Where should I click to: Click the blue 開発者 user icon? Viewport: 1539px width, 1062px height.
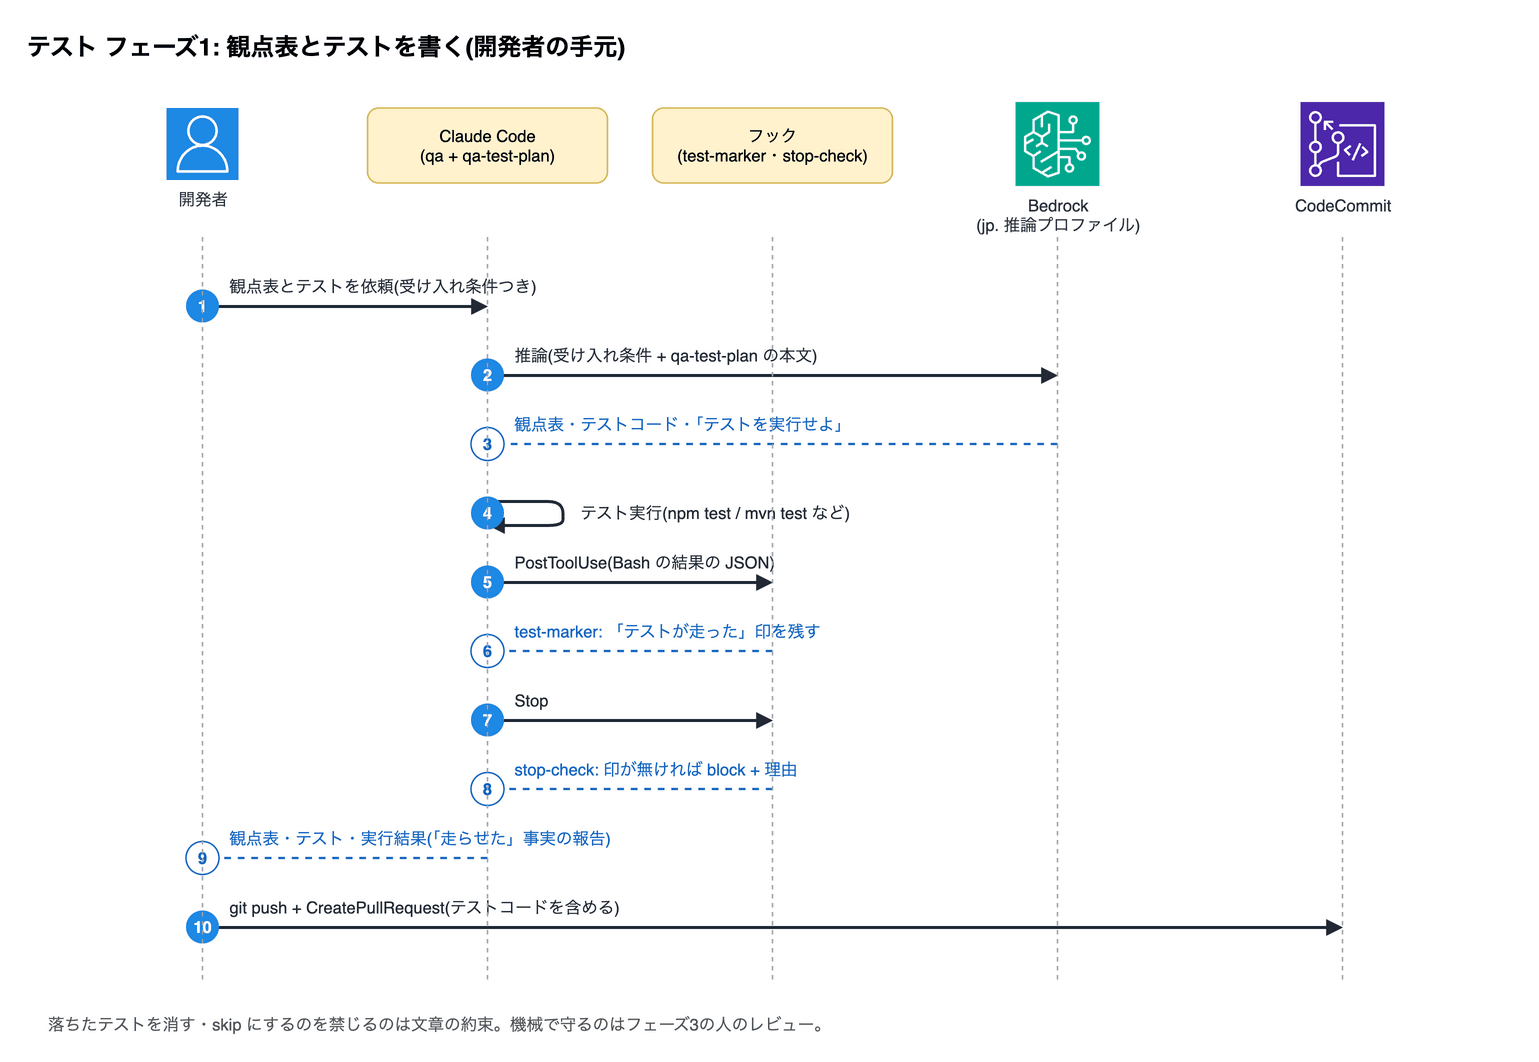[202, 144]
